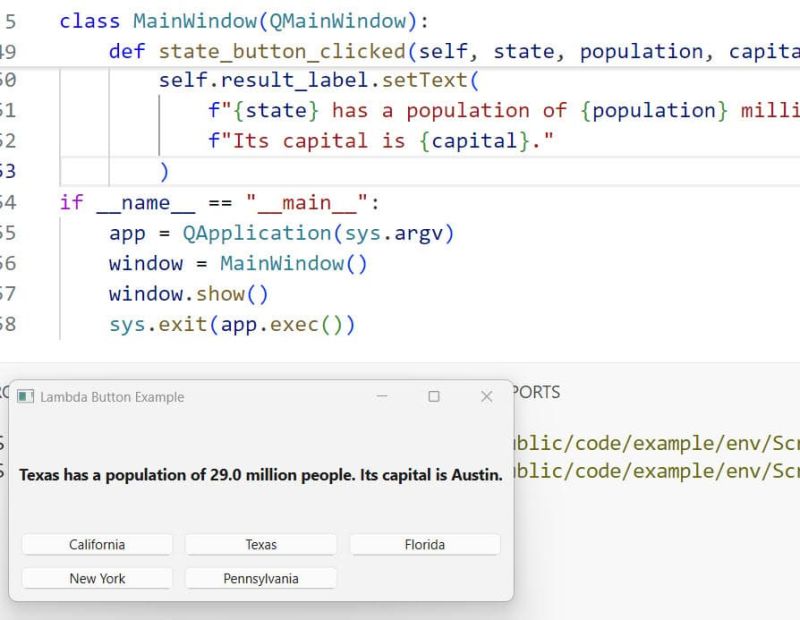The image size is (800, 620).
Task: Click the Texas population result label
Action: click(261, 475)
